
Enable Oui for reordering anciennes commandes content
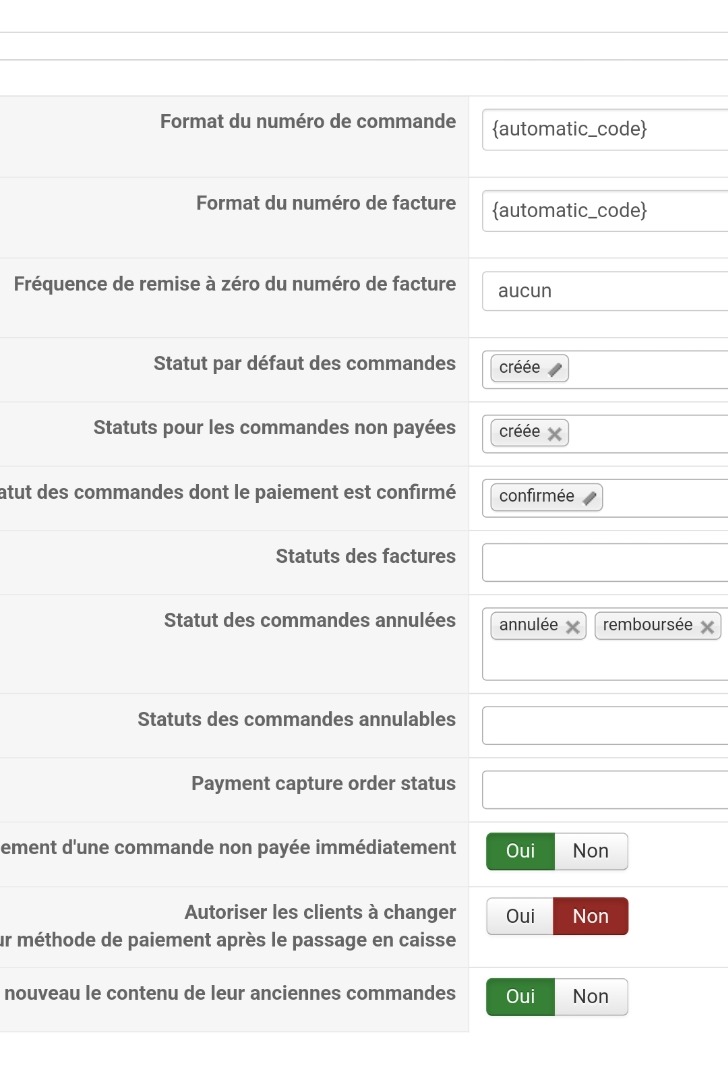pyautogui.click(x=520, y=996)
